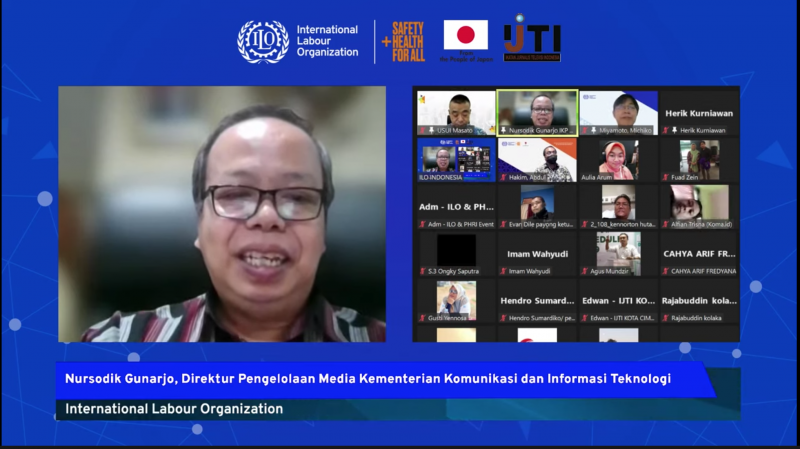Select the Miyamoto, Michiko video thumbnail
Image resolution: width=800 pixels, height=449 pixels.
point(618,109)
